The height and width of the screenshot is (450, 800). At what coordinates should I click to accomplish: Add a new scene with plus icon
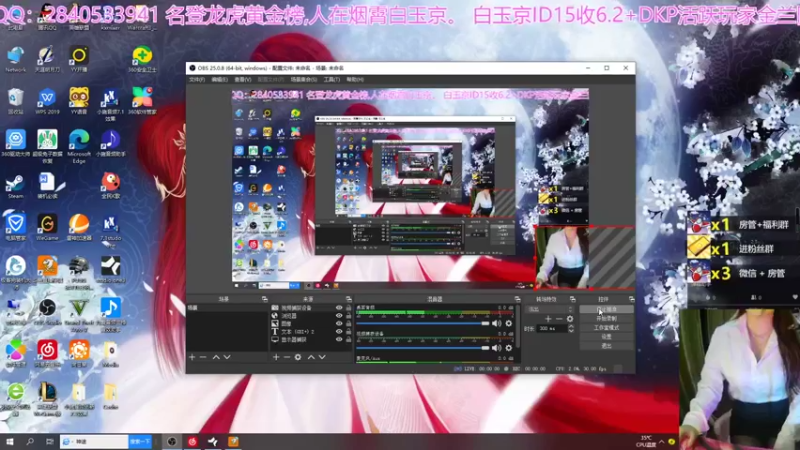[x=192, y=357]
